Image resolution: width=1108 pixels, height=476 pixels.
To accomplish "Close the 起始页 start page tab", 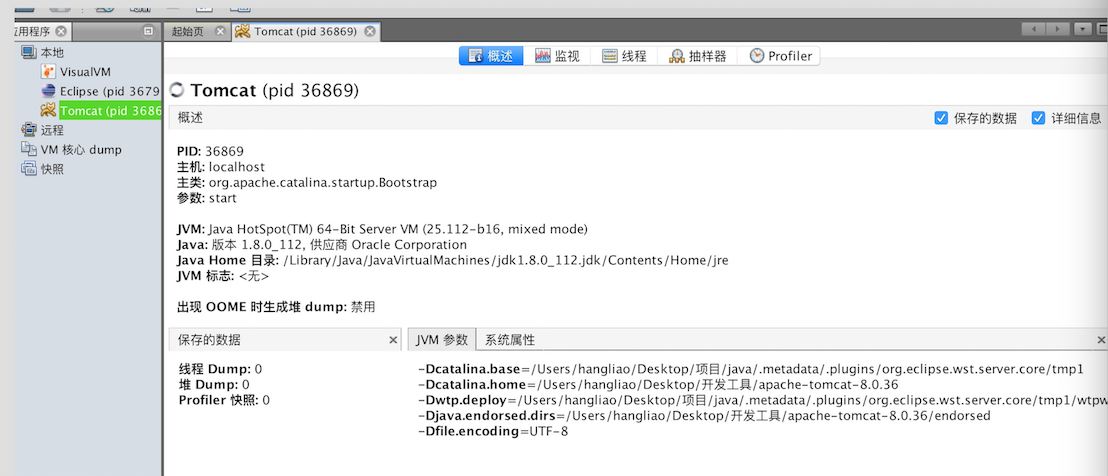I will pyautogui.click(x=220, y=31).
